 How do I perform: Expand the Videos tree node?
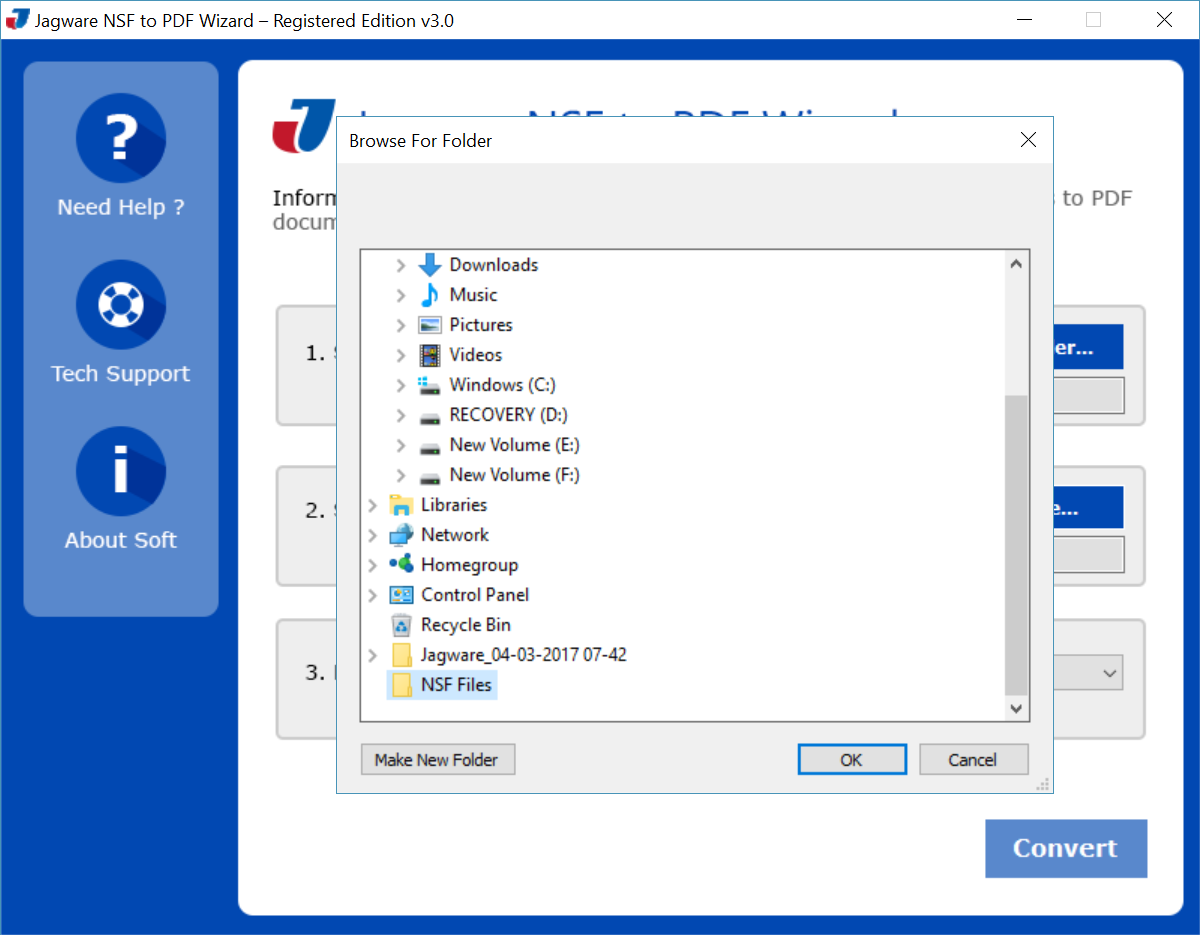point(401,355)
